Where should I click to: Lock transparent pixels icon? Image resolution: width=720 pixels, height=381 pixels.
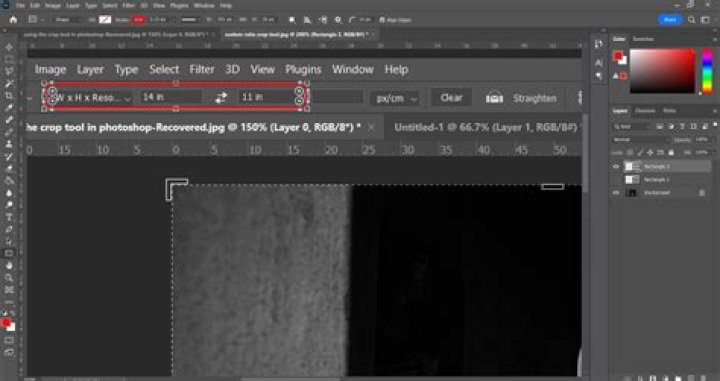coord(630,152)
